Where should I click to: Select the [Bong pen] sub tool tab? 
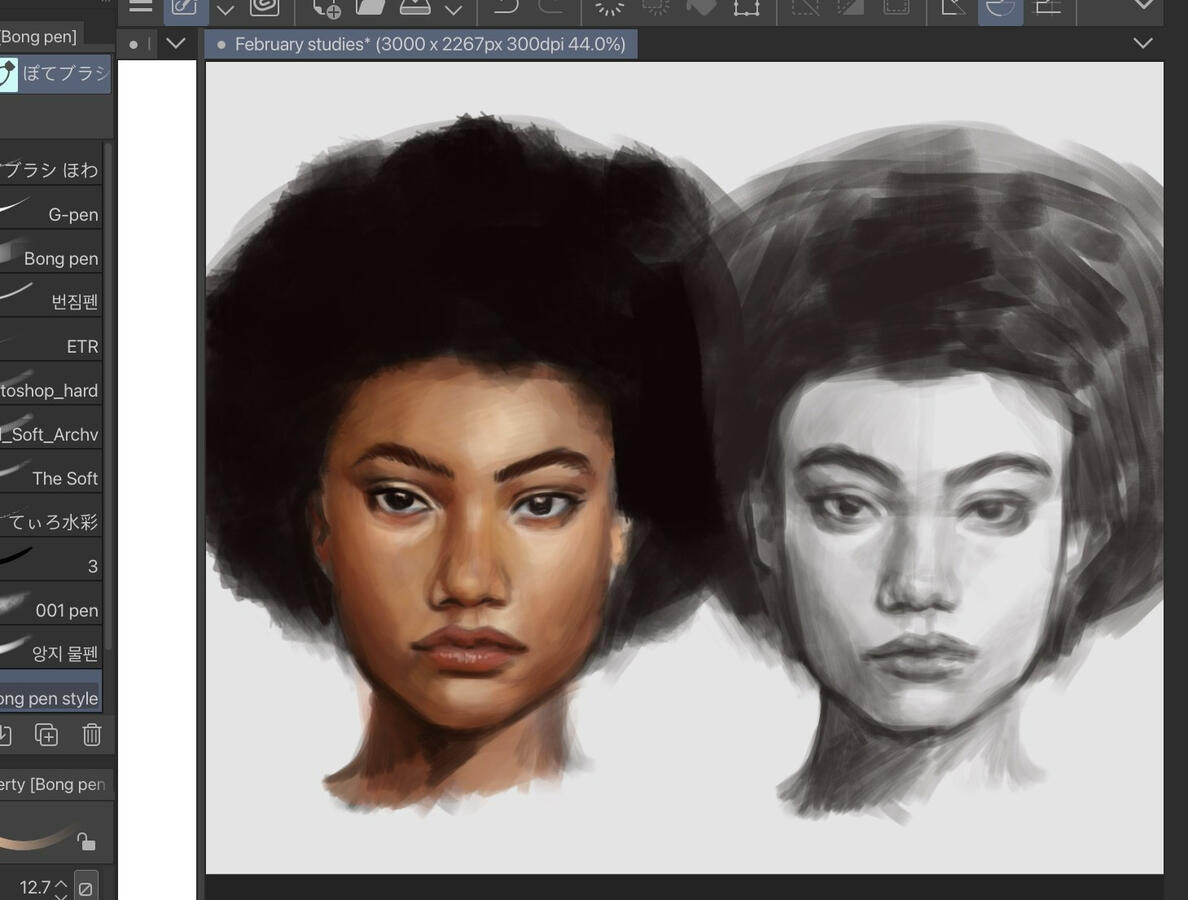pos(40,37)
